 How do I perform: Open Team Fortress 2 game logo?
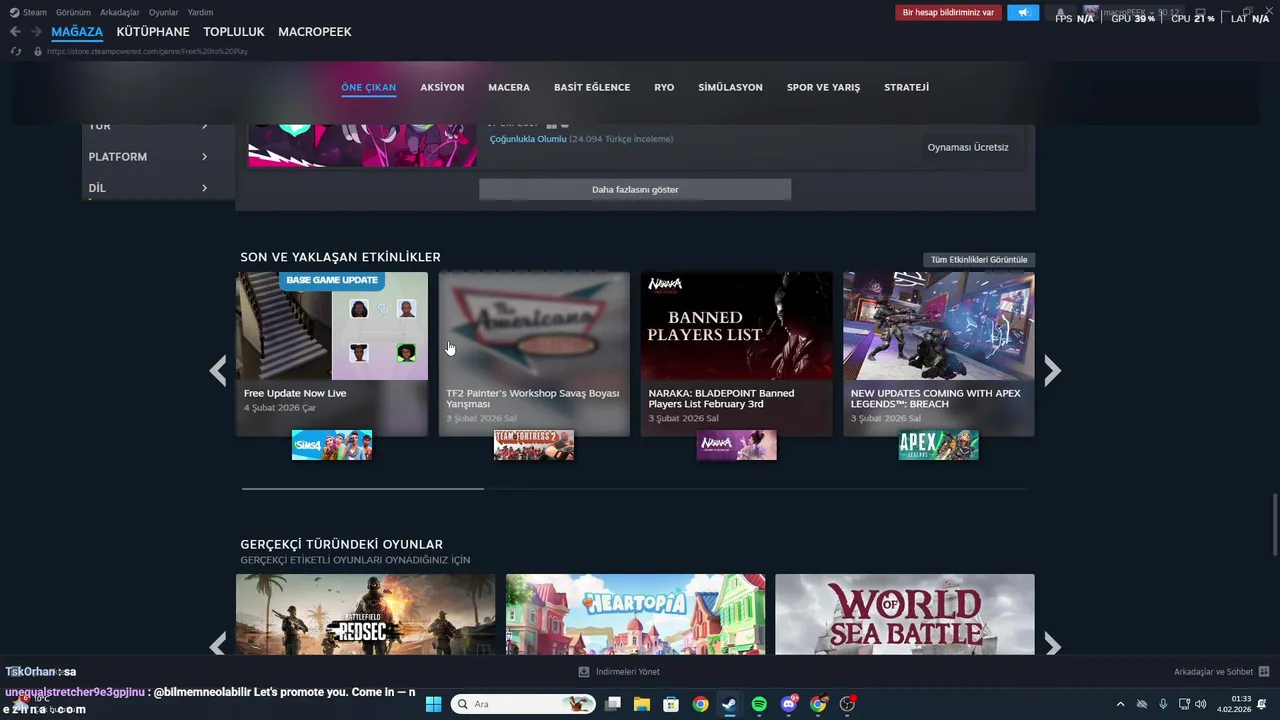tap(534, 445)
